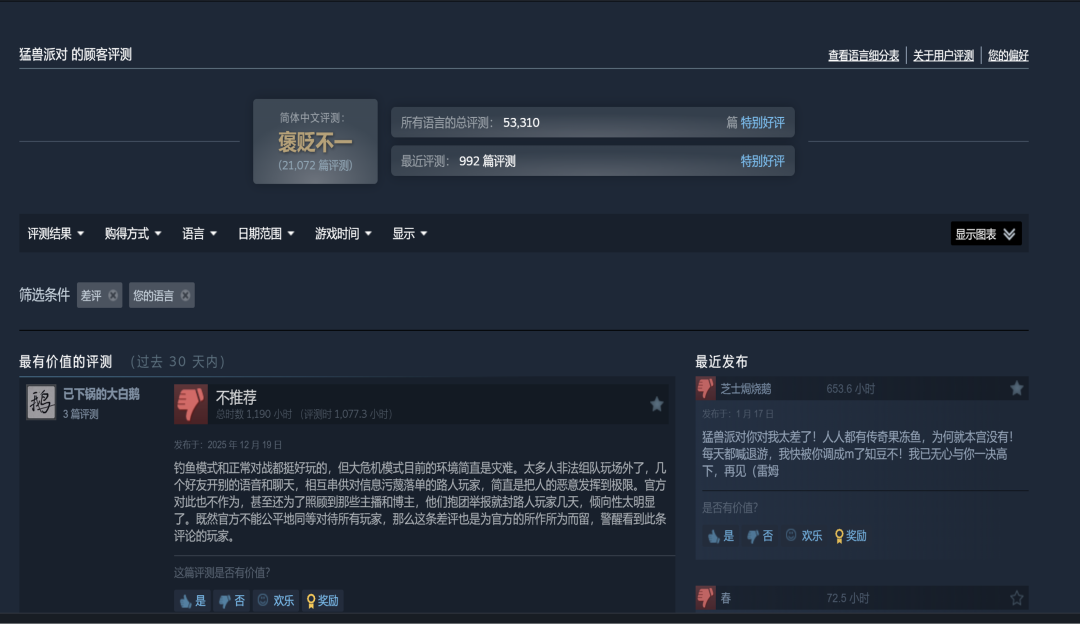
Task: Click the 是 thumbs-up icon on 芝士焗烧鹅's review
Action: (716, 535)
